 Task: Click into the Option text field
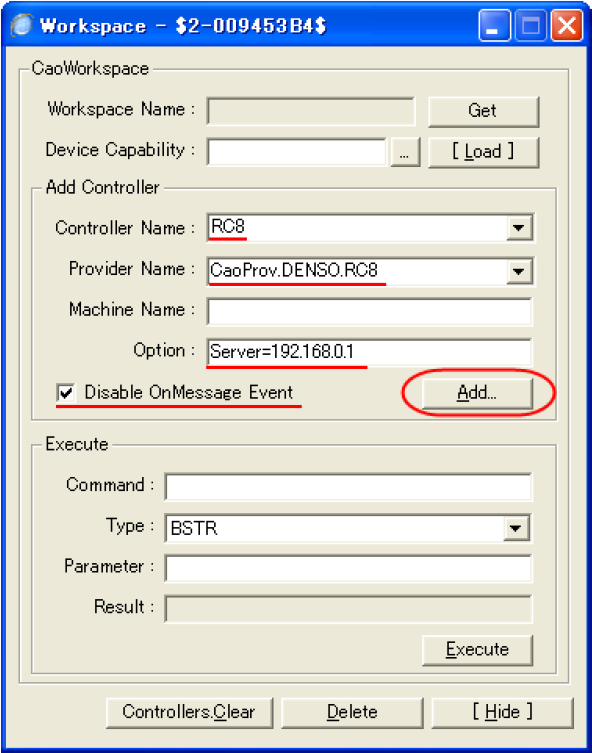point(369,352)
